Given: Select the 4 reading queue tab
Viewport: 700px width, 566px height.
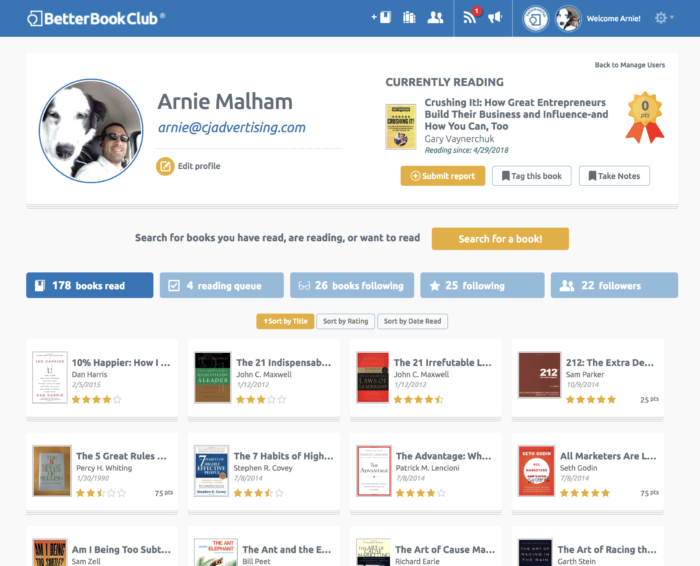Looking at the screenshot, I should 222,285.
